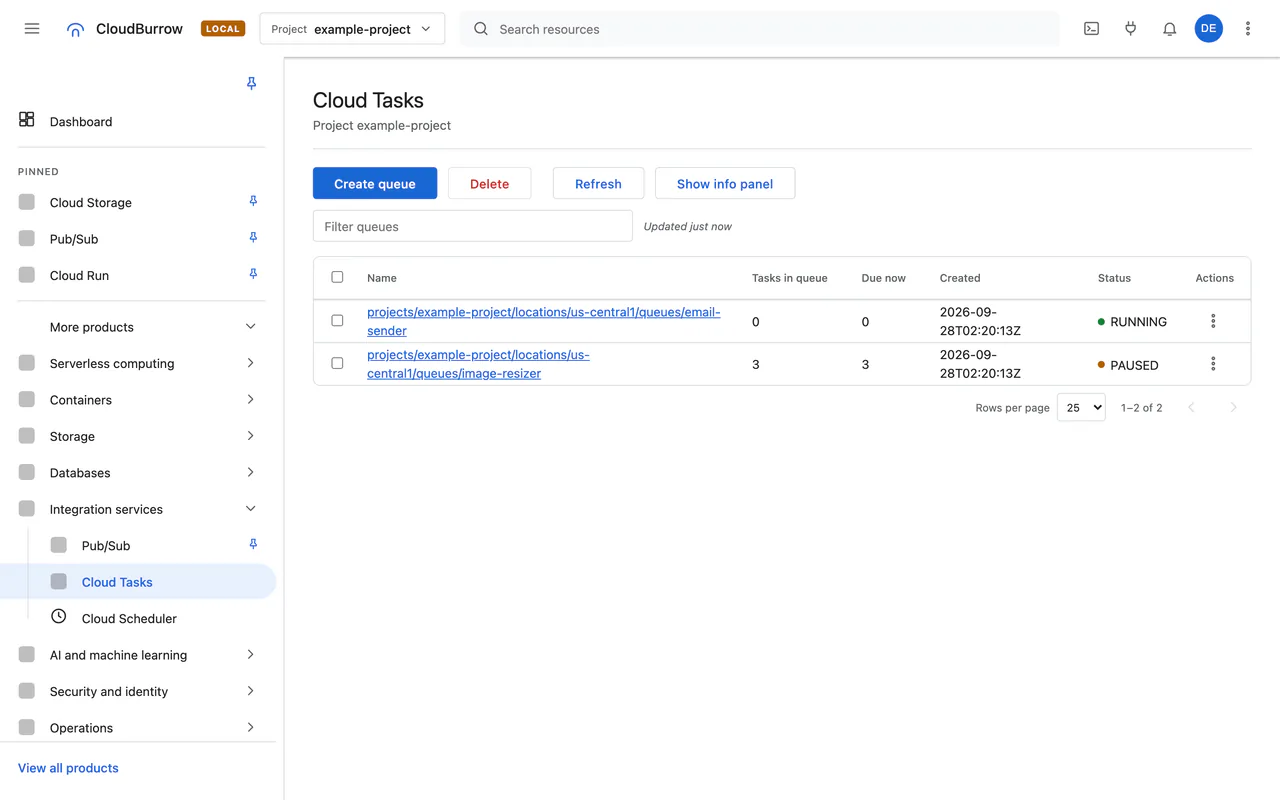Click View all products link
This screenshot has height=800, width=1280.
click(x=68, y=768)
